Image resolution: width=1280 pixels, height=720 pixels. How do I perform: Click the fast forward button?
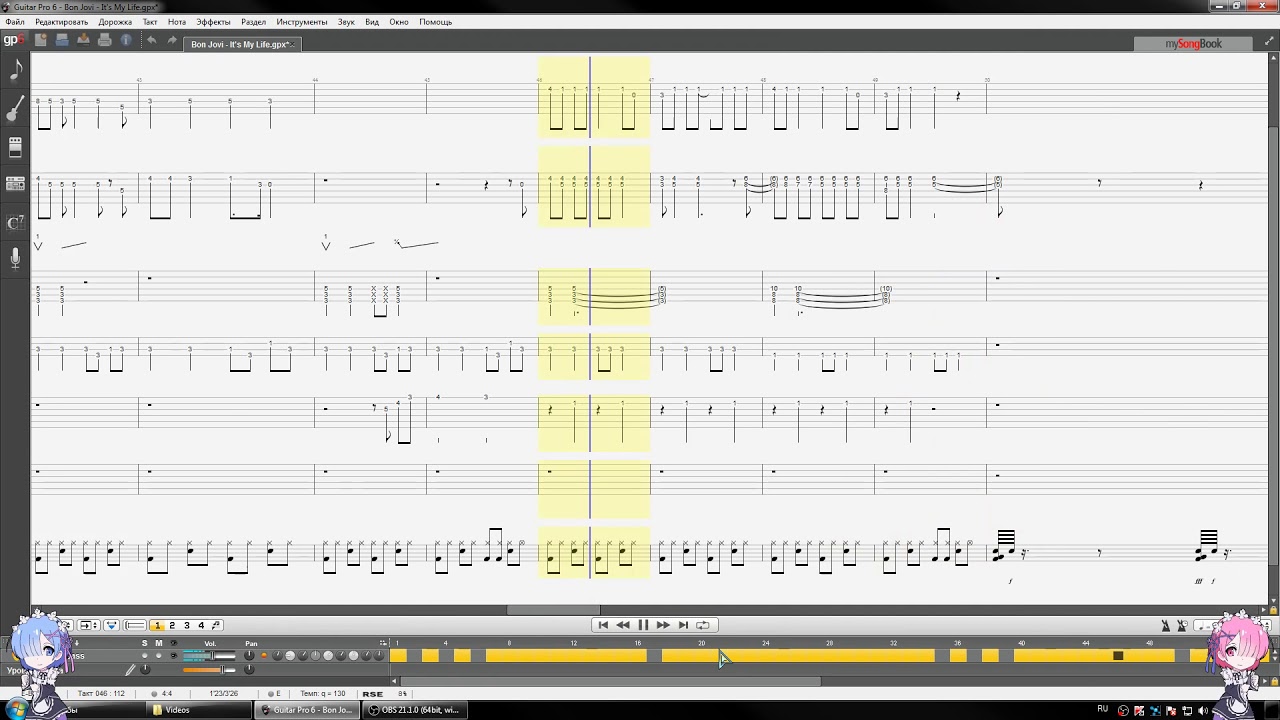[x=663, y=625]
